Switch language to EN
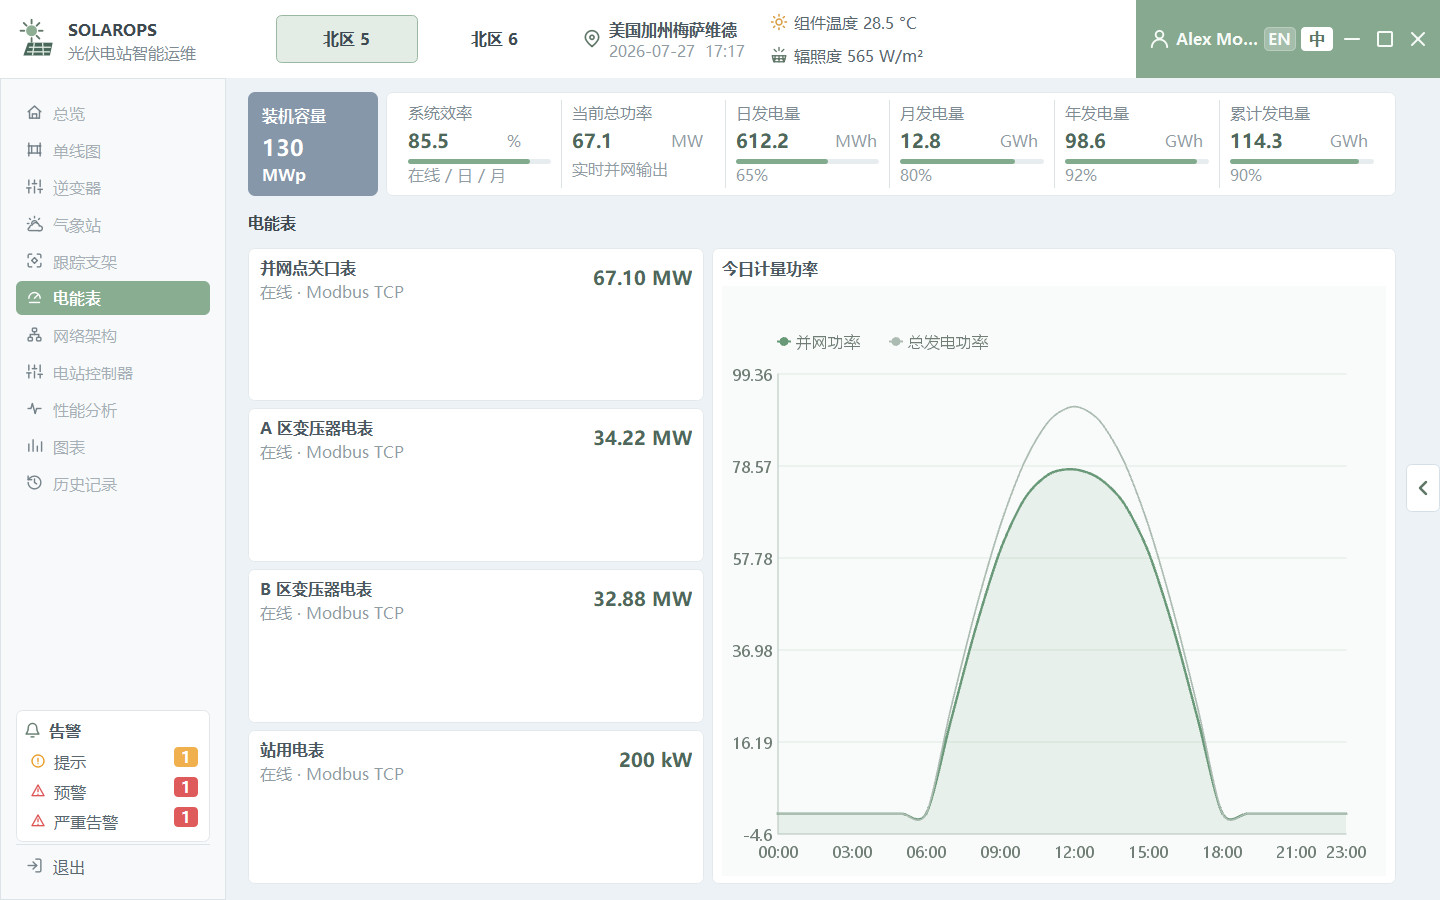 [x=1279, y=39]
